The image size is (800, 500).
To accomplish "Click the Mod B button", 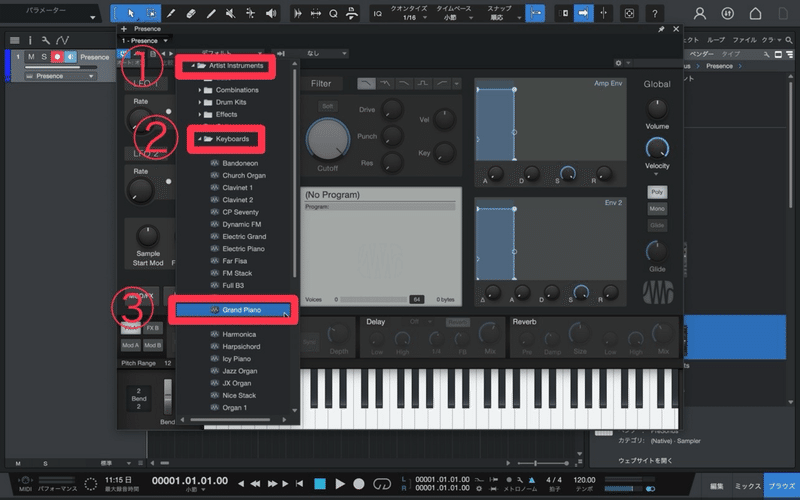I will tap(153, 345).
